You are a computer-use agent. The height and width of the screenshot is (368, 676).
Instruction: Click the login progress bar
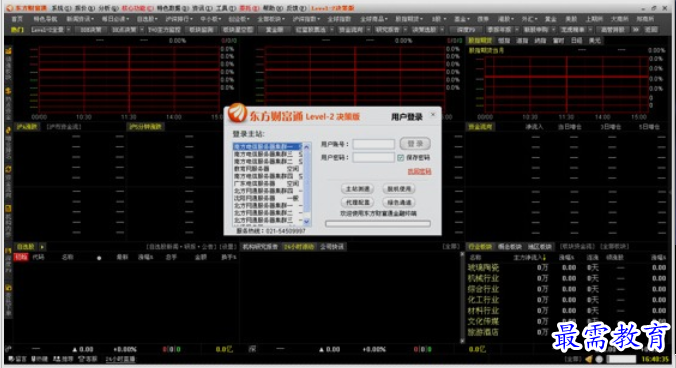[x=378, y=224]
